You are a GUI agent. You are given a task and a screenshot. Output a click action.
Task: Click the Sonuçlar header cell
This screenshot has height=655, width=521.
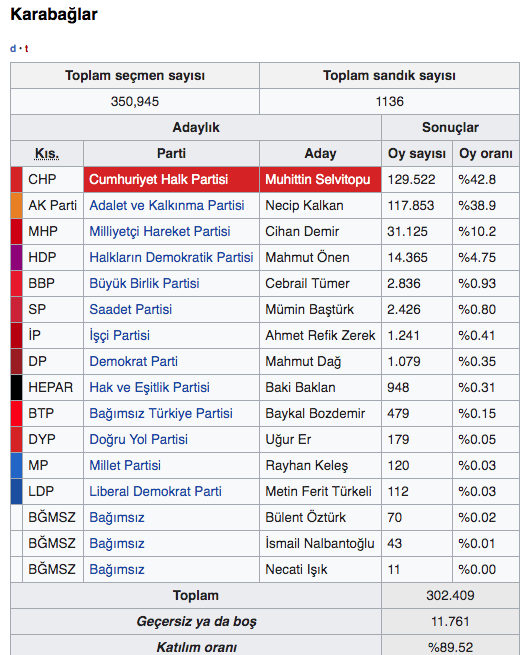[450, 127]
